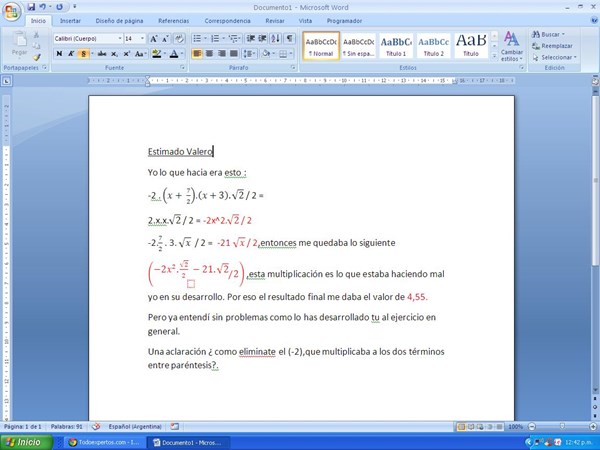Toggle bold (N) formatting
The image size is (600, 450).
59,54
